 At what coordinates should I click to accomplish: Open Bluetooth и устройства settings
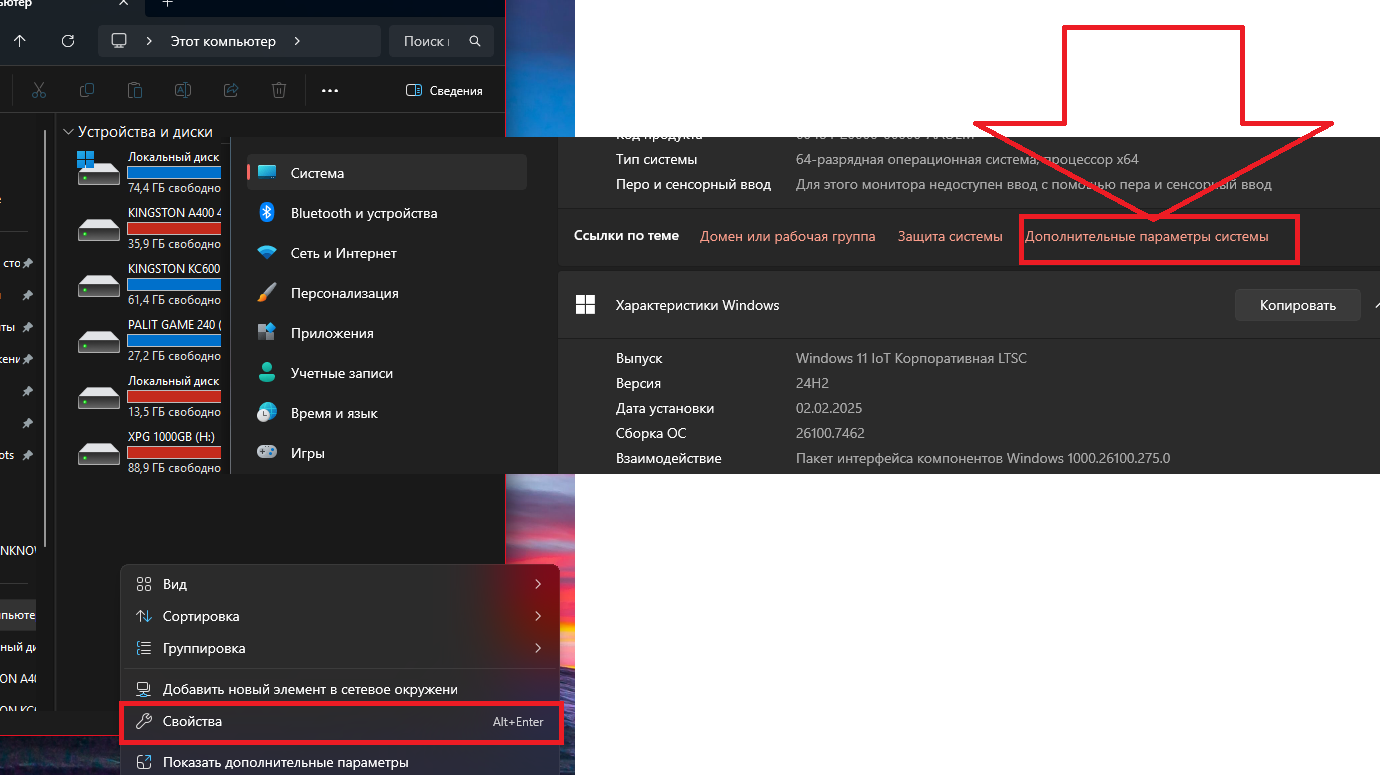point(387,213)
